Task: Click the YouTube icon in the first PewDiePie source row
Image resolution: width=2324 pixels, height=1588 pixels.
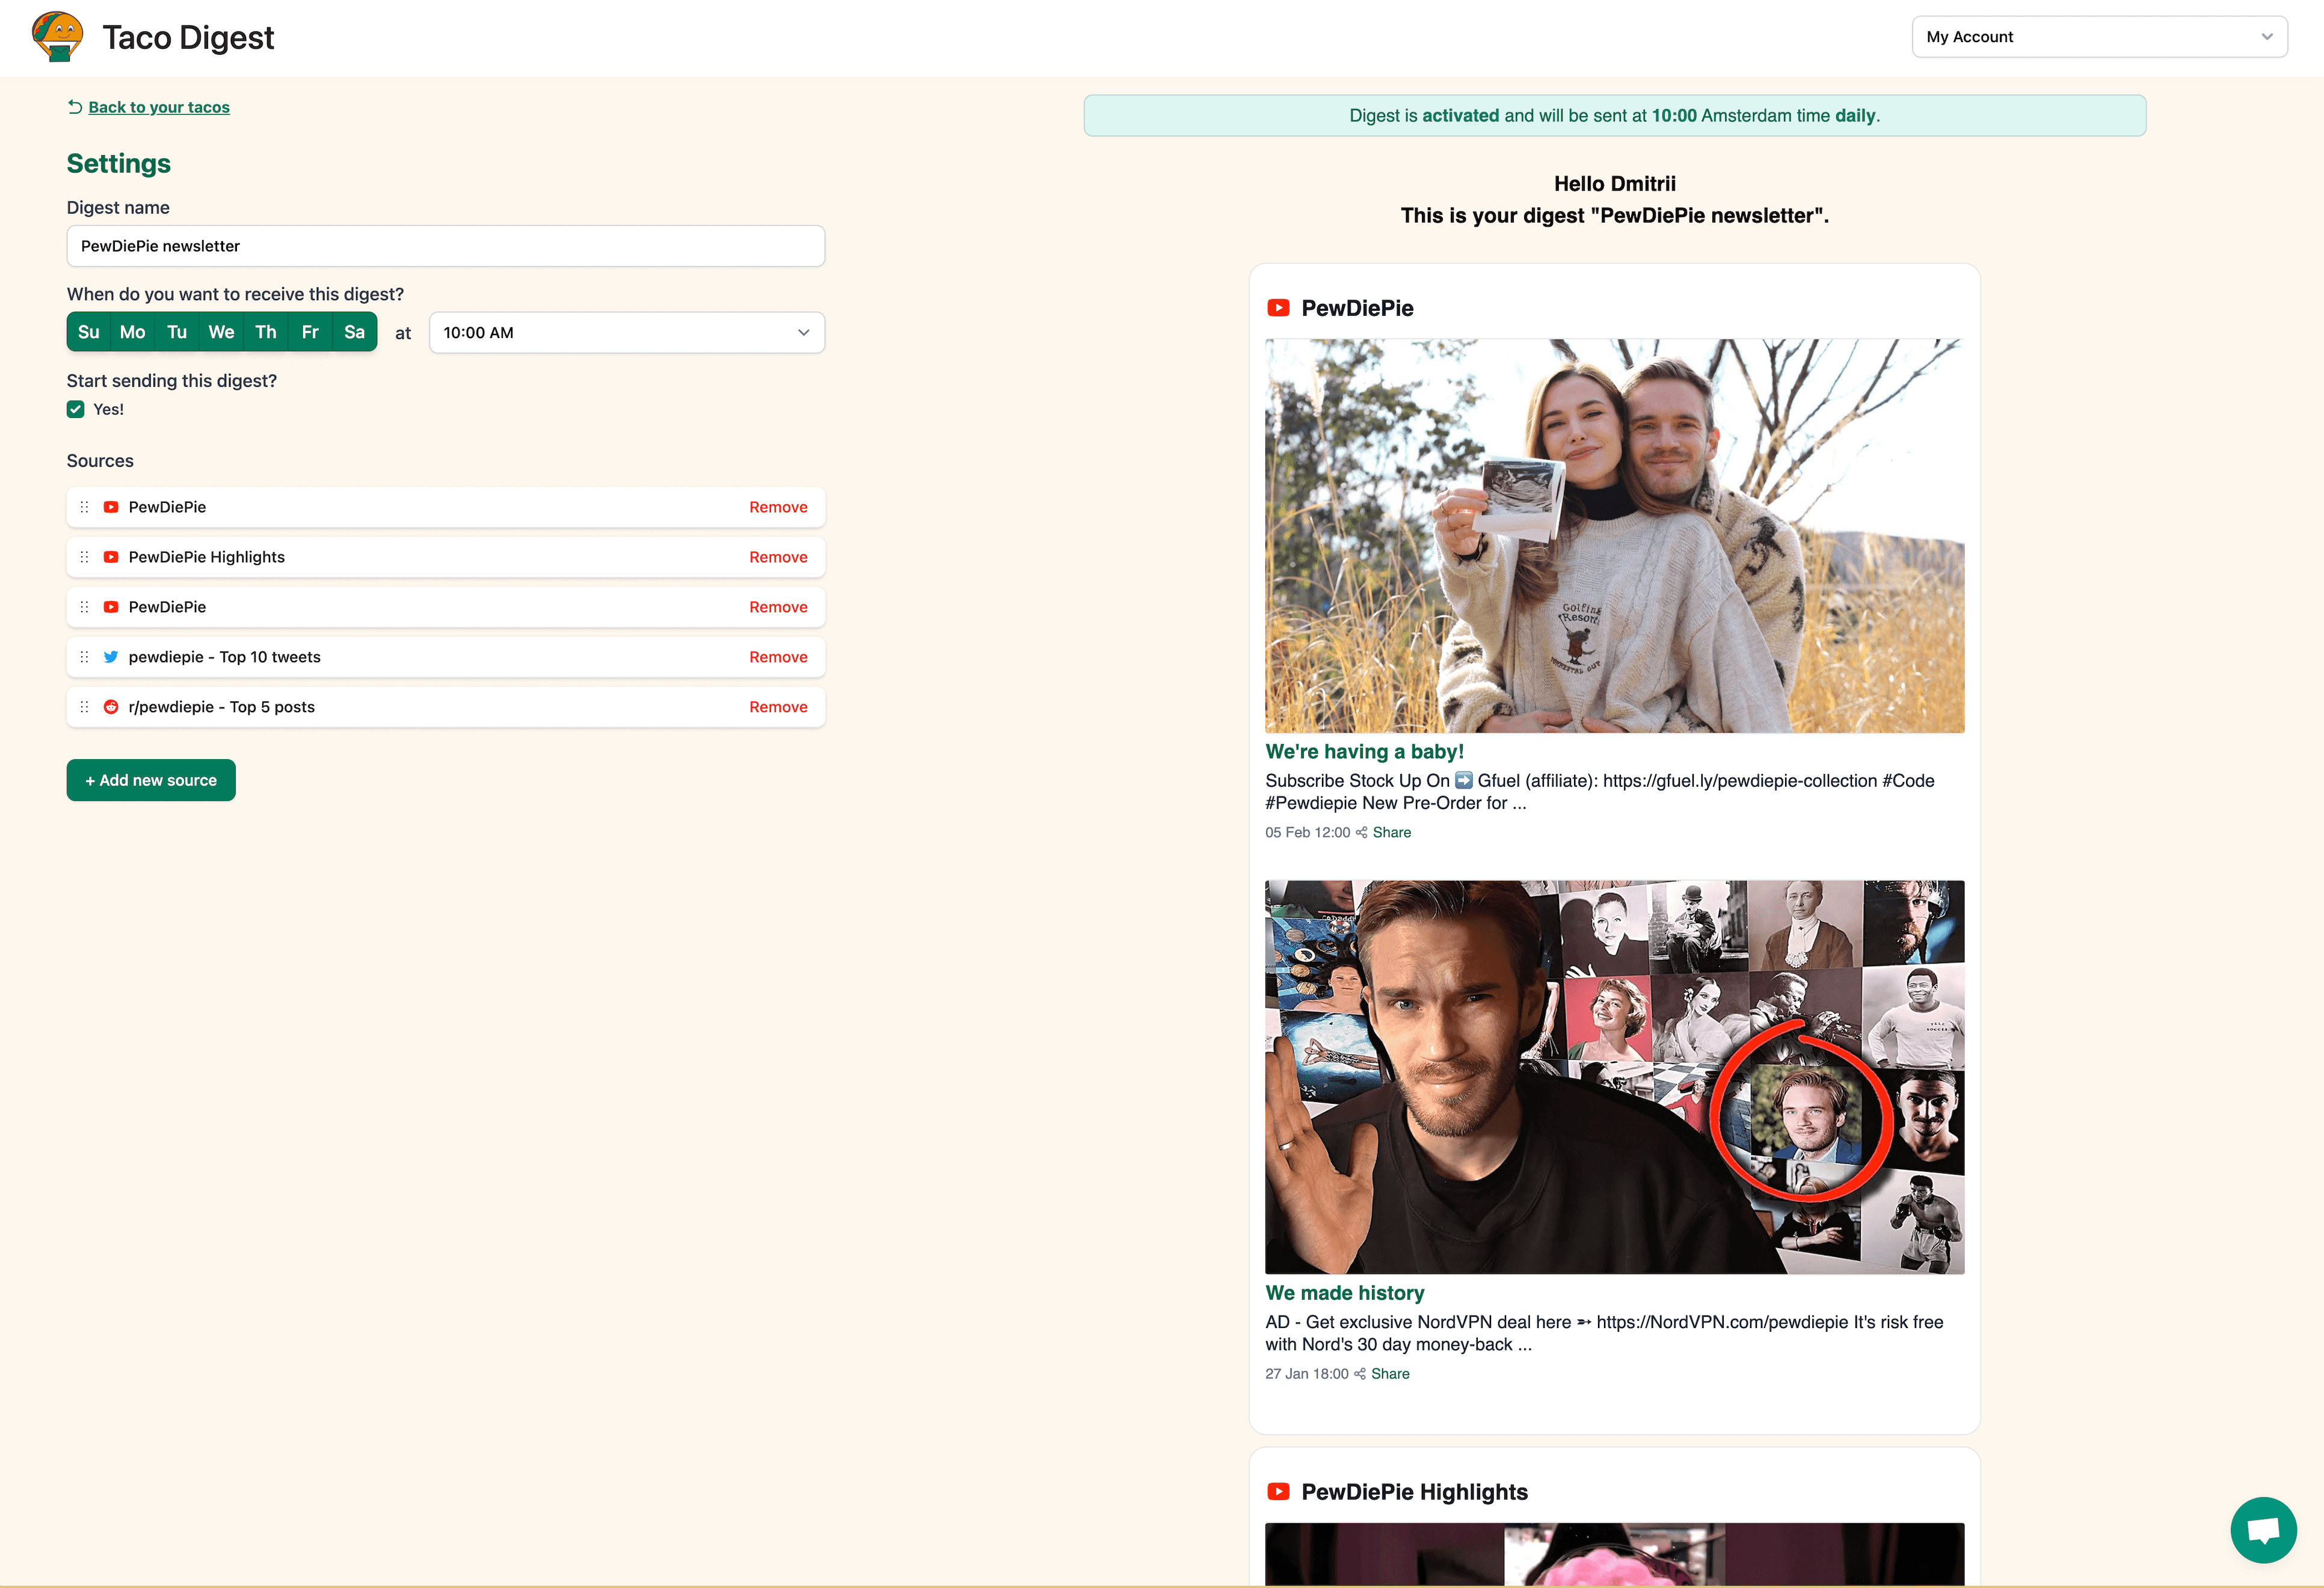Action: [x=111, y=507]
